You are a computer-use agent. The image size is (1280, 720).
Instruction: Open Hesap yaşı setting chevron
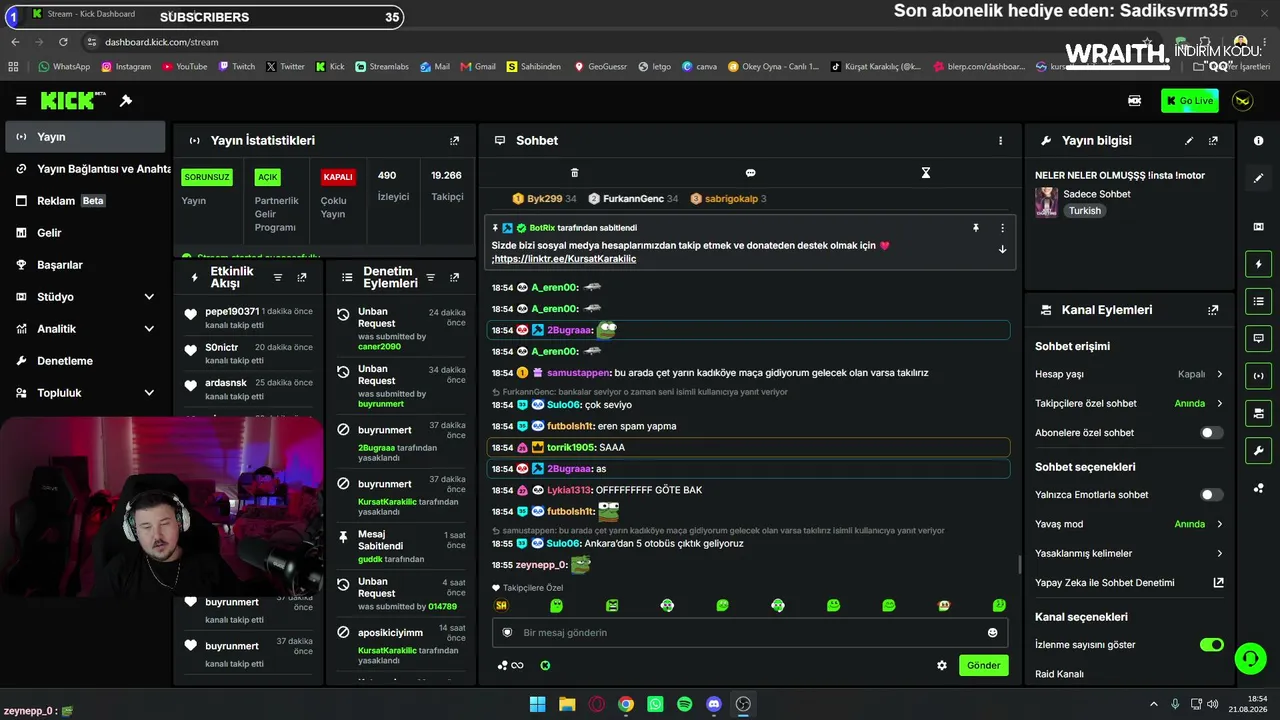1219,374
